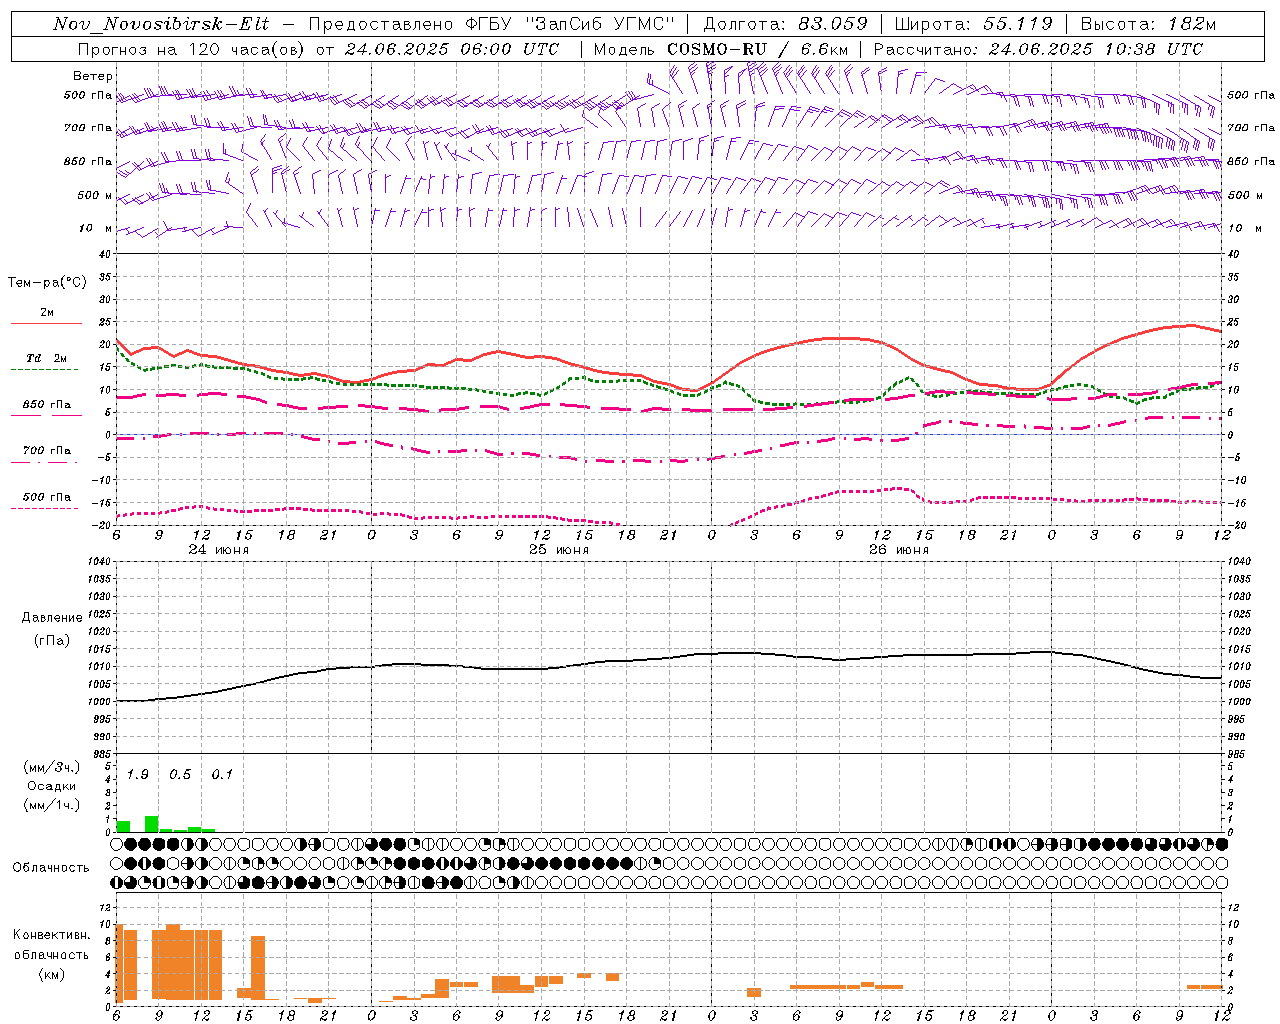Click the 'Высота: 182м' elevation label
This screenshot has width=1280, height=1024.
(1148, 24)
